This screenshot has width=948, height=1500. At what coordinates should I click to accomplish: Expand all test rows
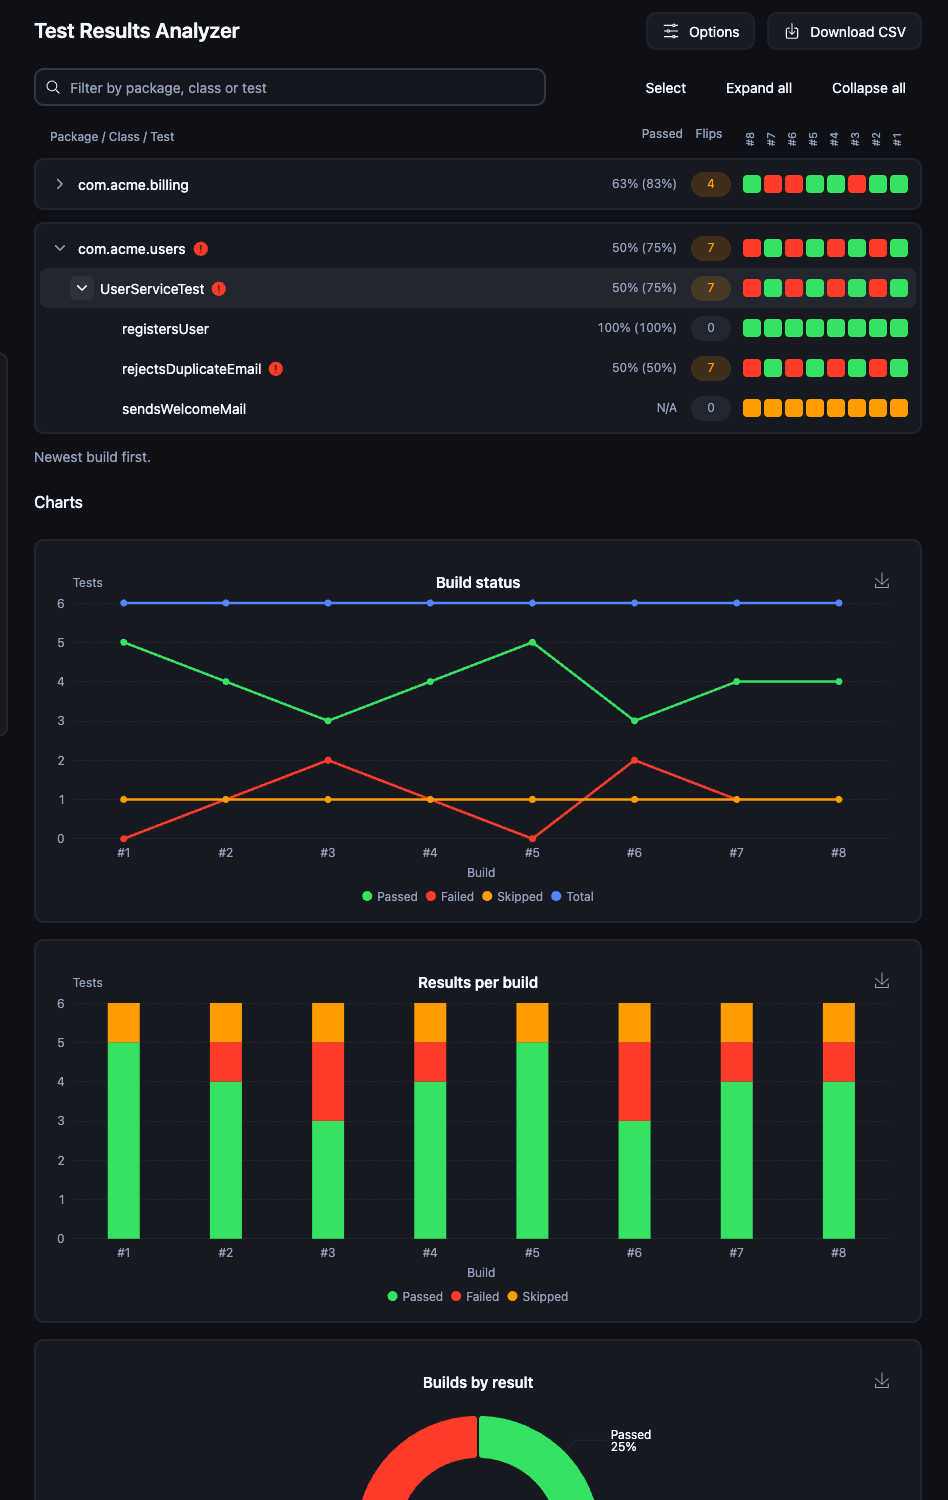pos(759,88)
